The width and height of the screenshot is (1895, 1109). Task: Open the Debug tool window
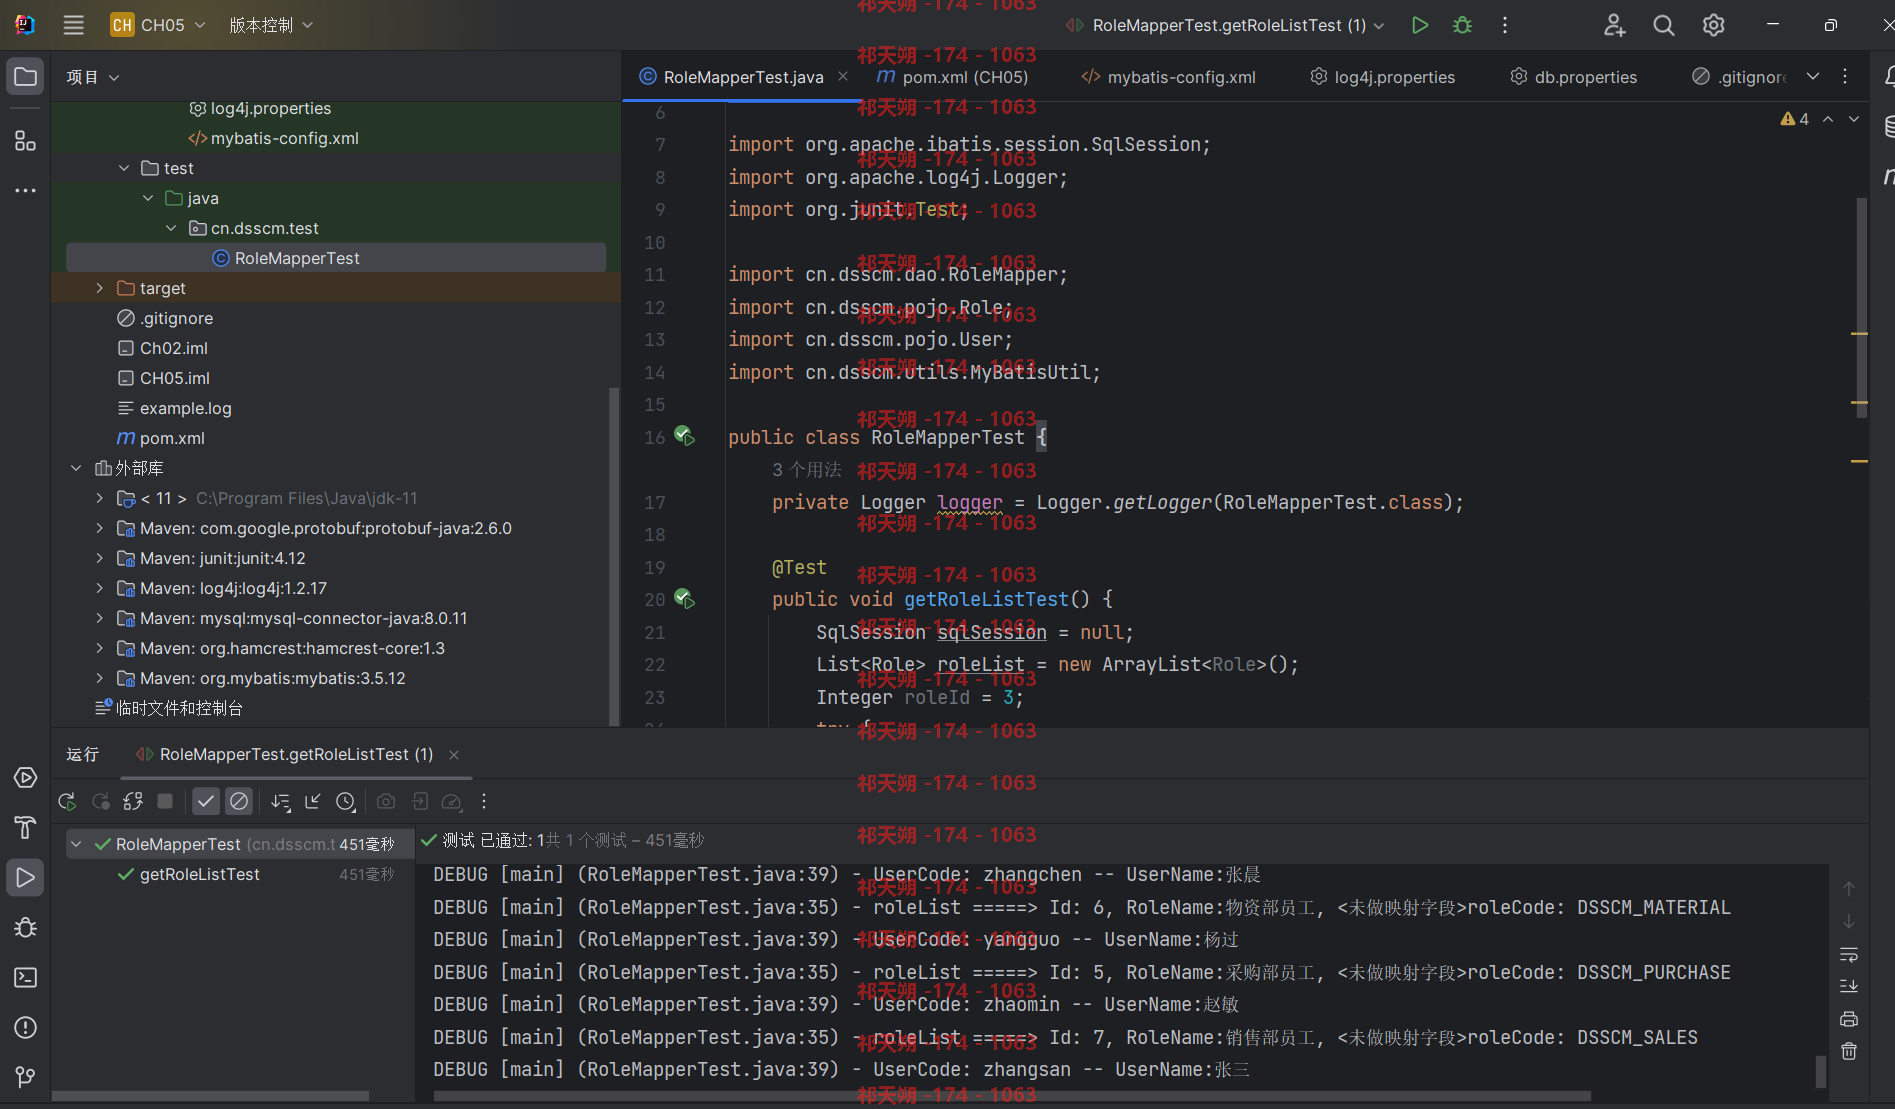click(x=26, y=928)
